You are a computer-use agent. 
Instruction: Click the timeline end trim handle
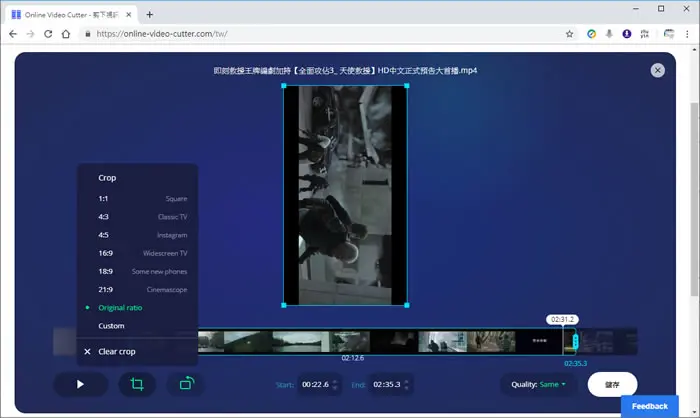pyautogui.click(x=575, y=342)
